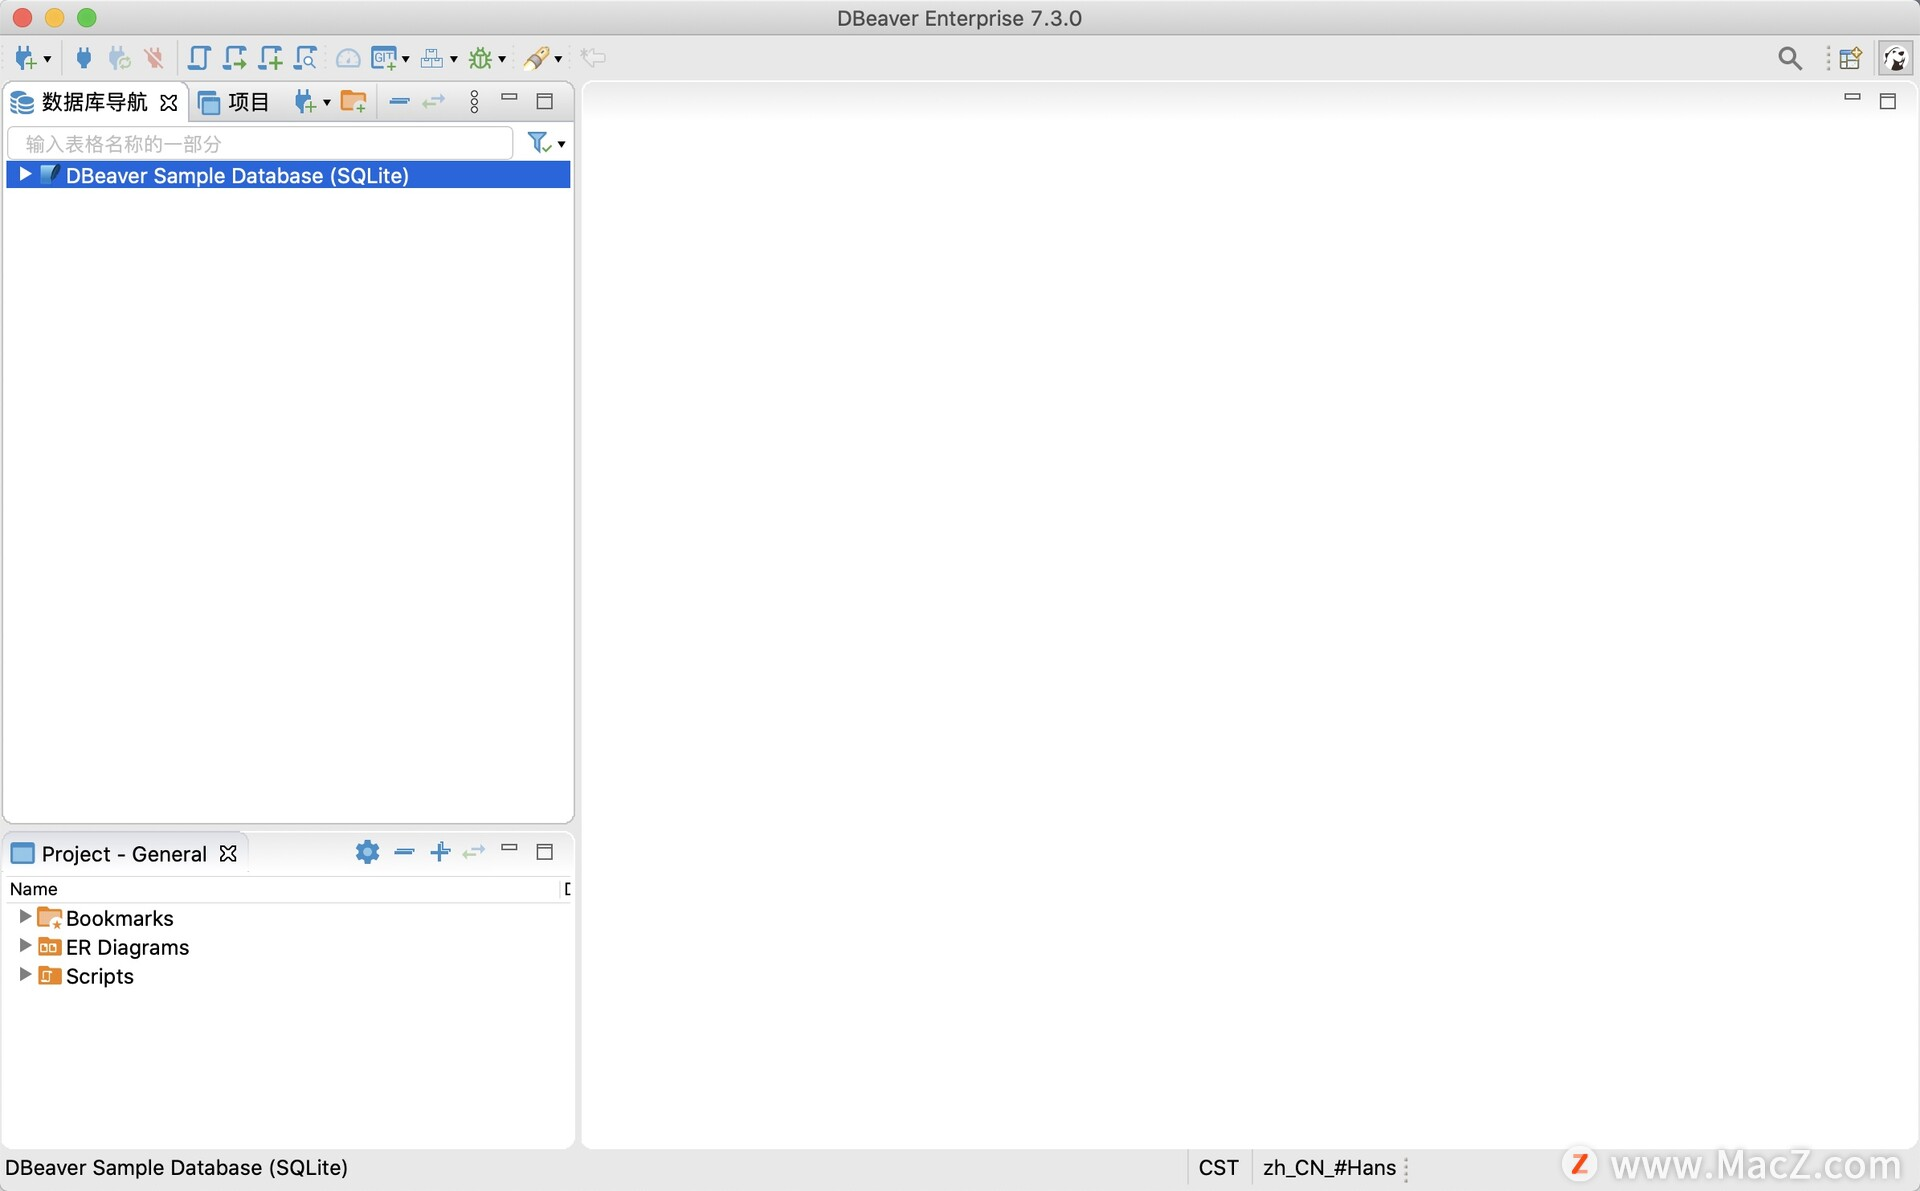1920x1191 pixels.
Task: Select the ER Diagrams tree item
Action: [127, 947]
